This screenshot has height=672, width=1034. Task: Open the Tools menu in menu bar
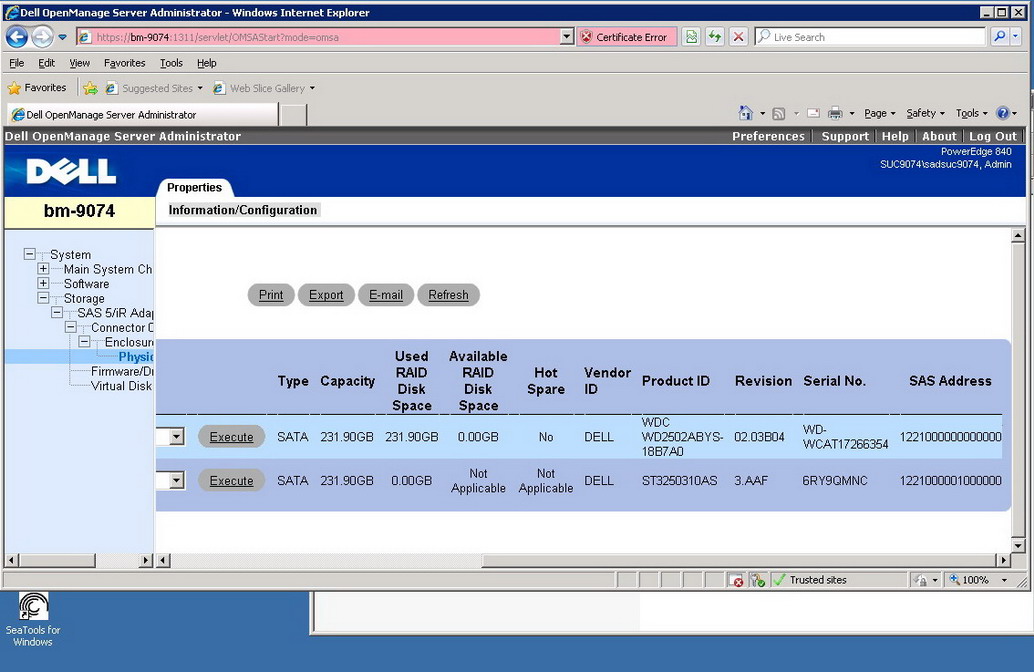(171, 63)
